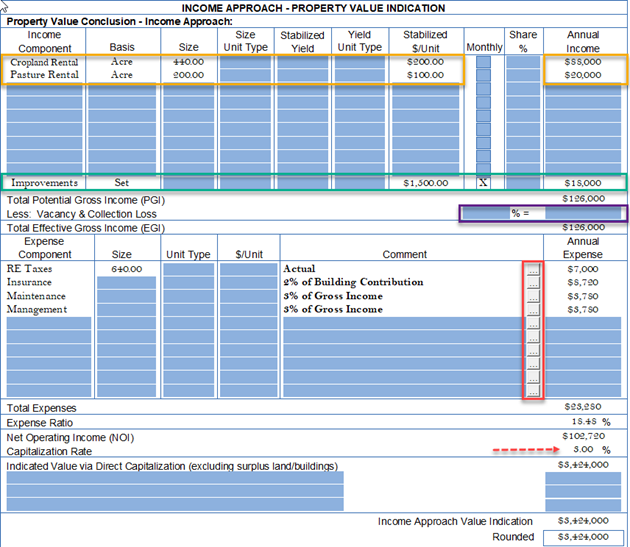630x547 pixels.
Task: Open ellipsis button for Insurance comment row
Action: [533, 283]
